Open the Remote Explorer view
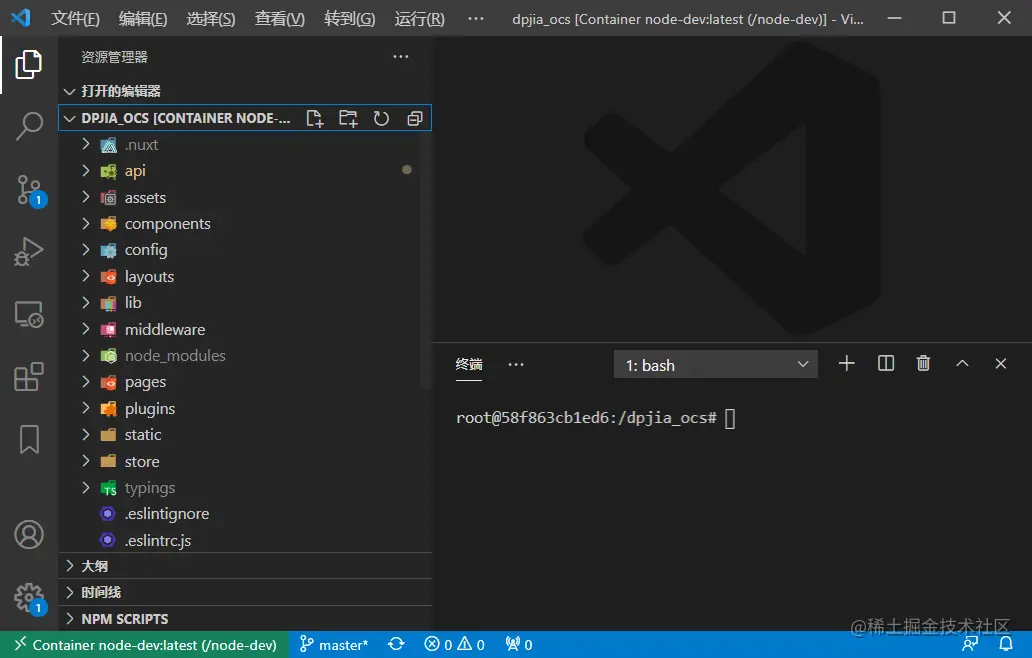This screenshot has height=658, width=1032. [x=28, y=315]
